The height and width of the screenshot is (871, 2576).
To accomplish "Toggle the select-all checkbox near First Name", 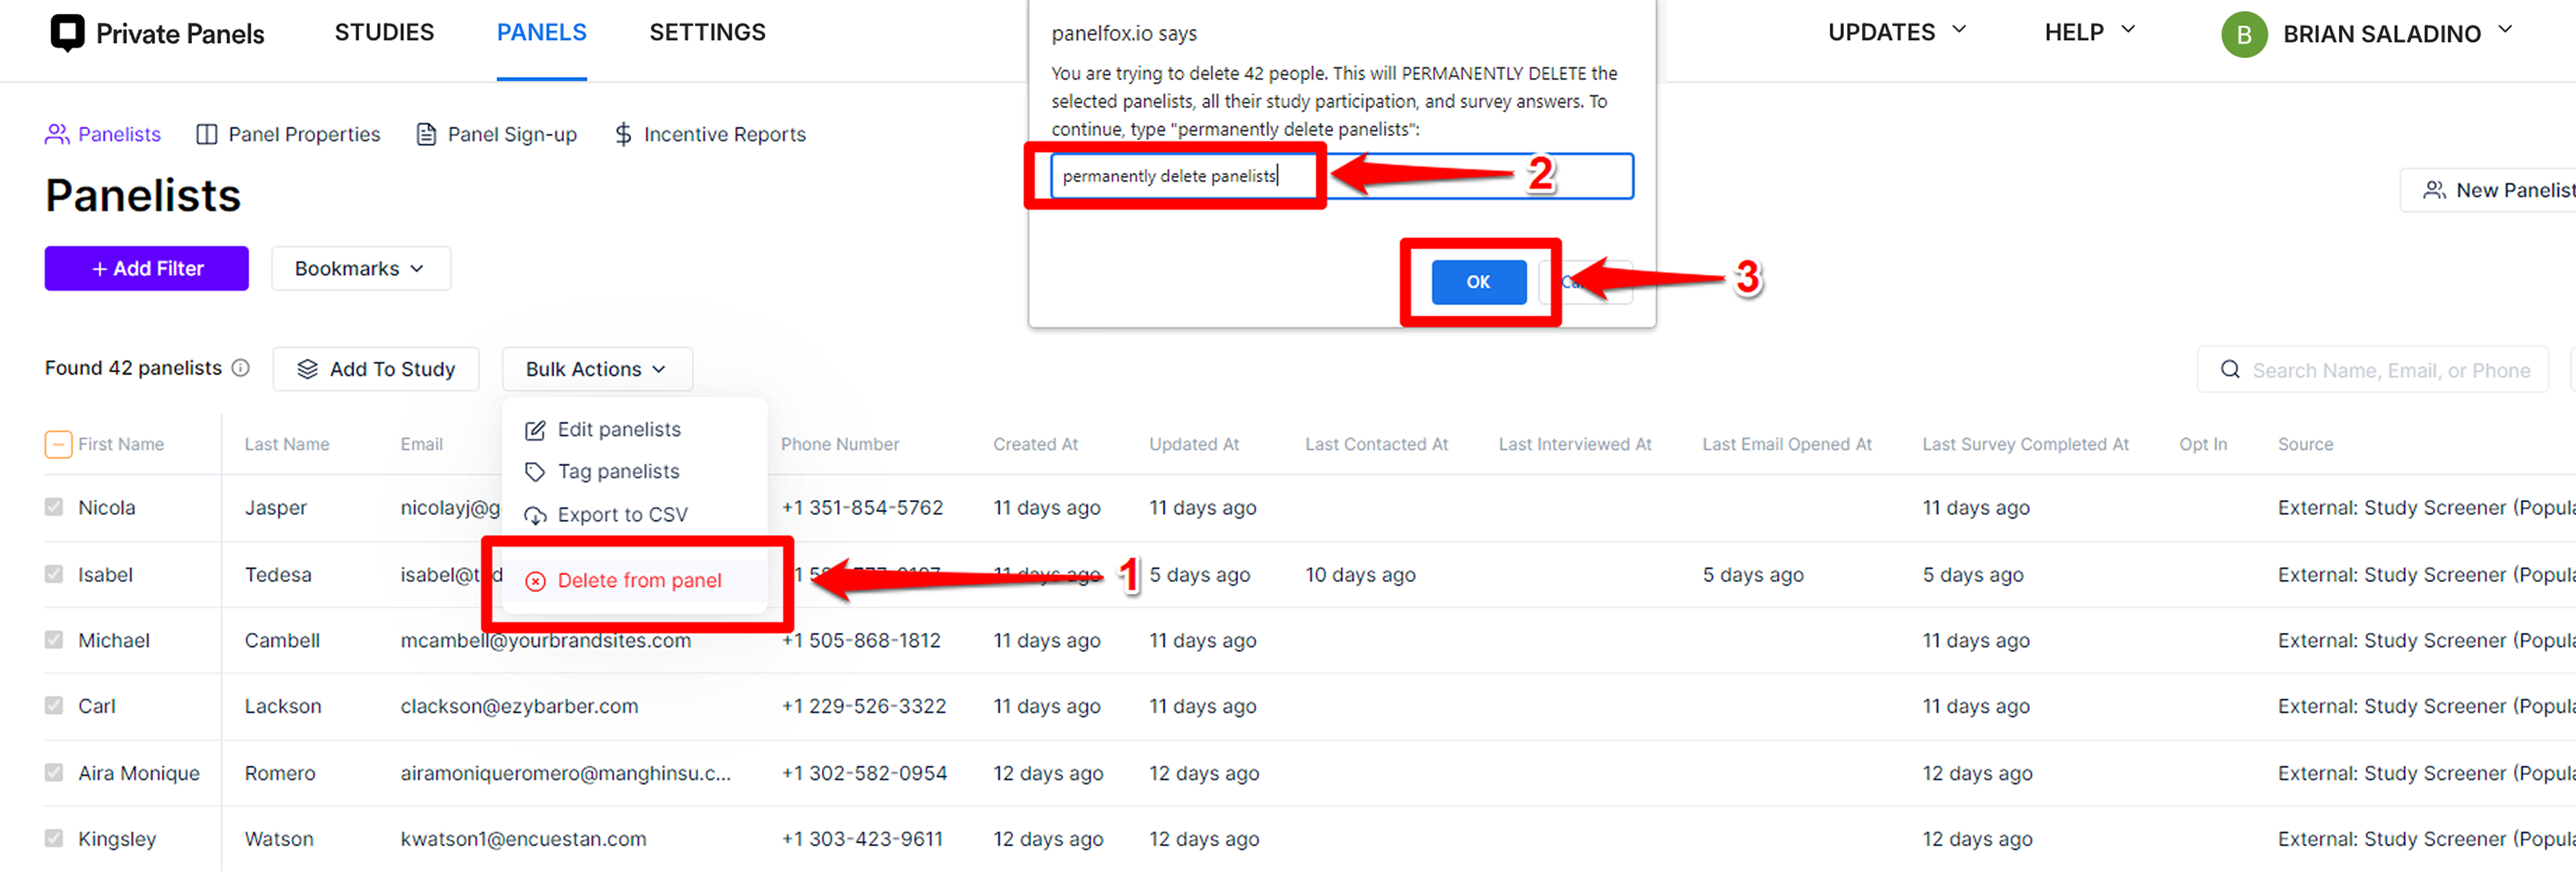I will (x=58, y=444).
